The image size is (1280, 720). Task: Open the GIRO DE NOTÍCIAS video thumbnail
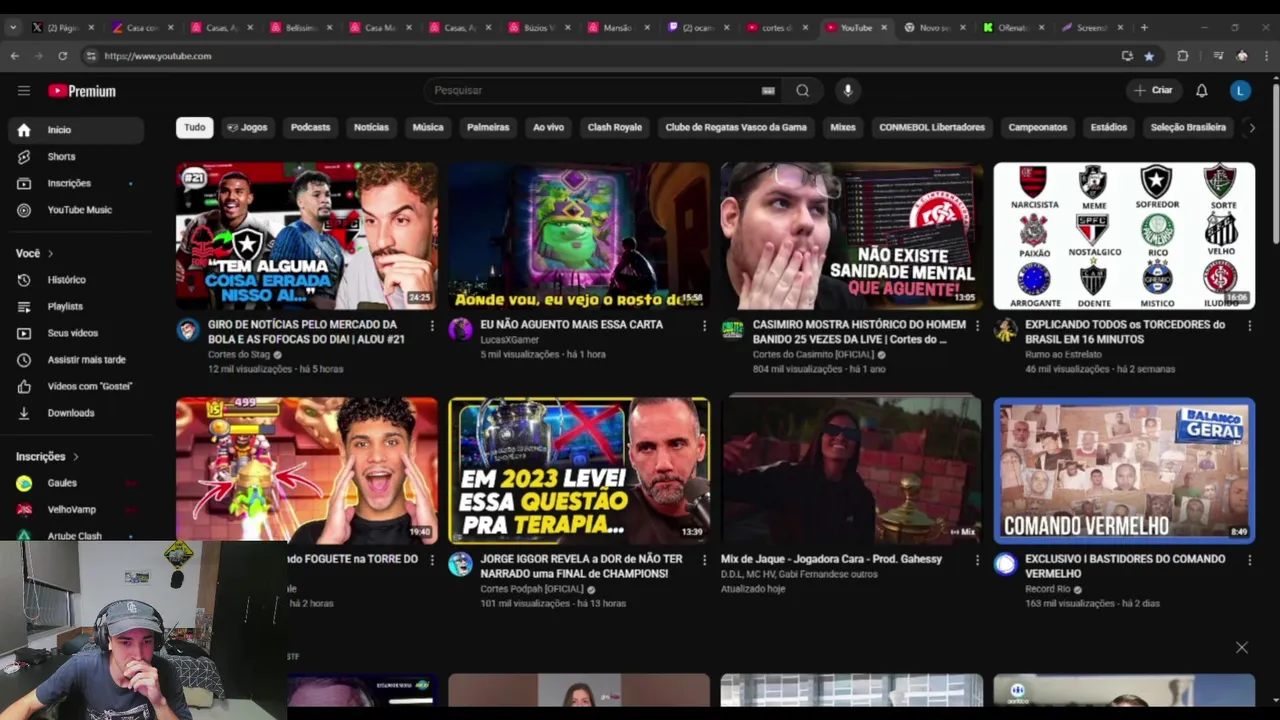pos(307,236)
